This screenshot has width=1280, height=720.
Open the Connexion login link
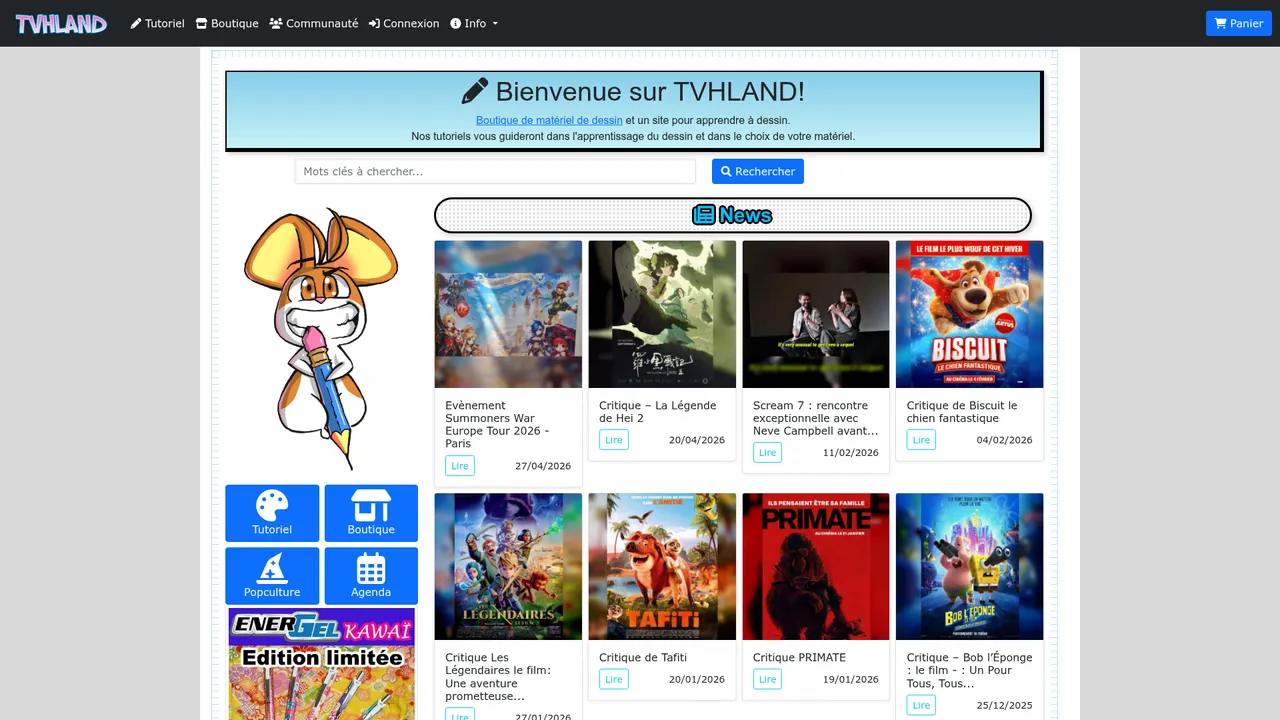pos(404,23)
